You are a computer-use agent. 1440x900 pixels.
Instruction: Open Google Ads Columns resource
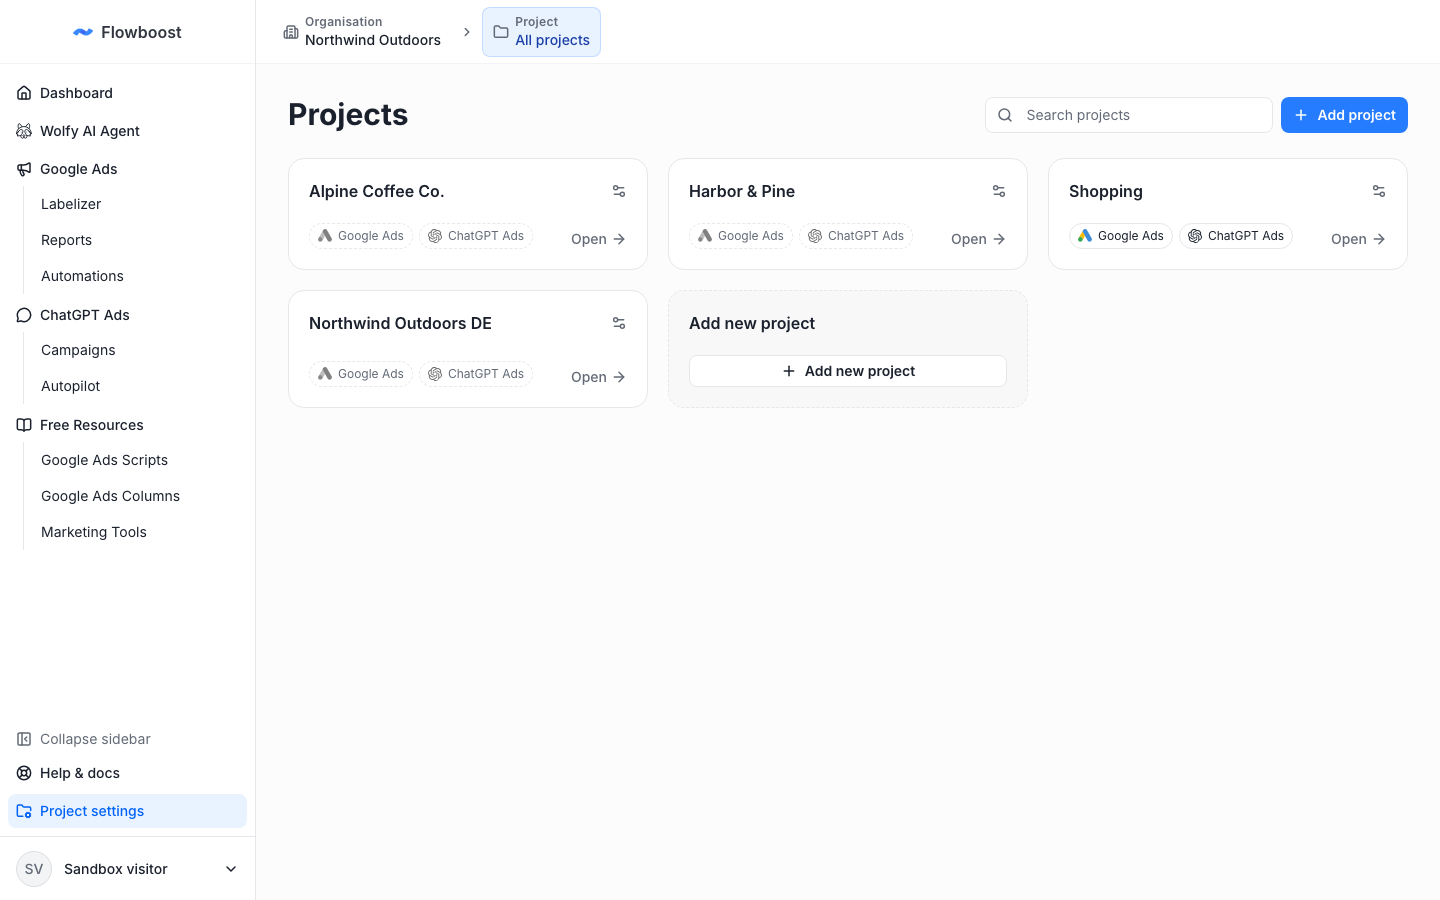pyautogui.click(x=110, y=496)
